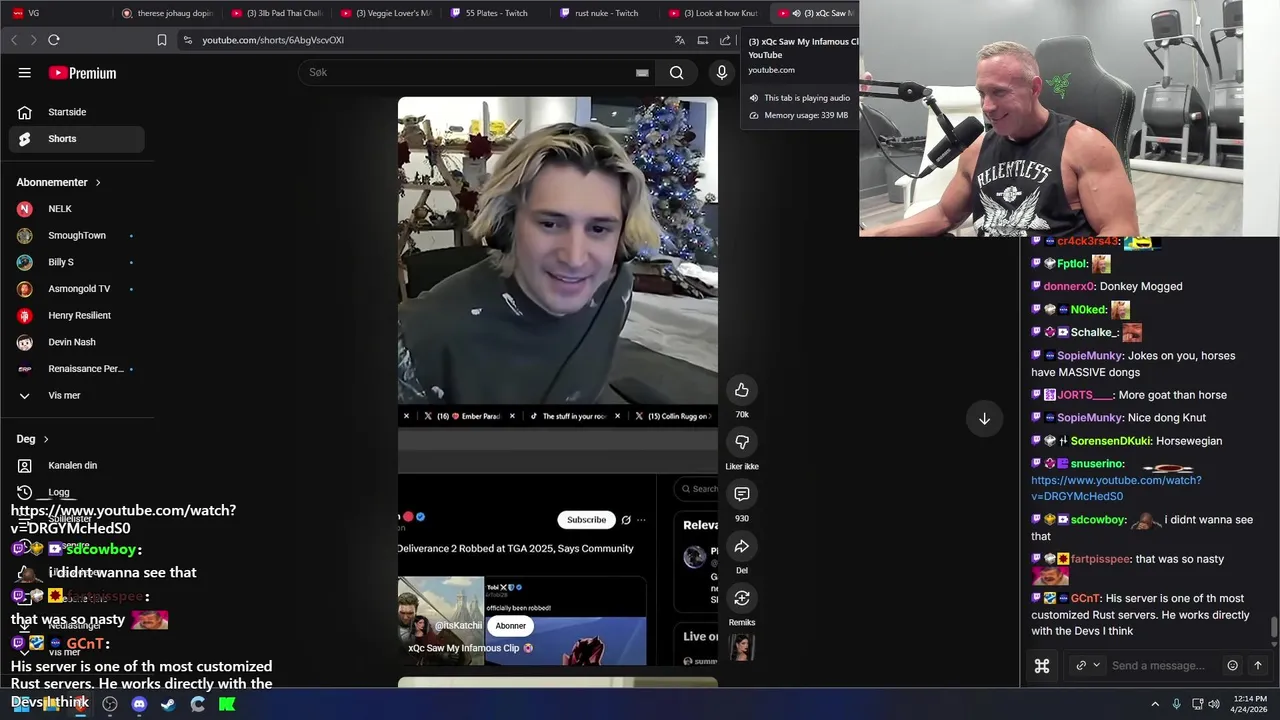Screen dimensions: 1280x720
Task: Open the YouTube hamburger guide menu
Action: click(25, 73)
